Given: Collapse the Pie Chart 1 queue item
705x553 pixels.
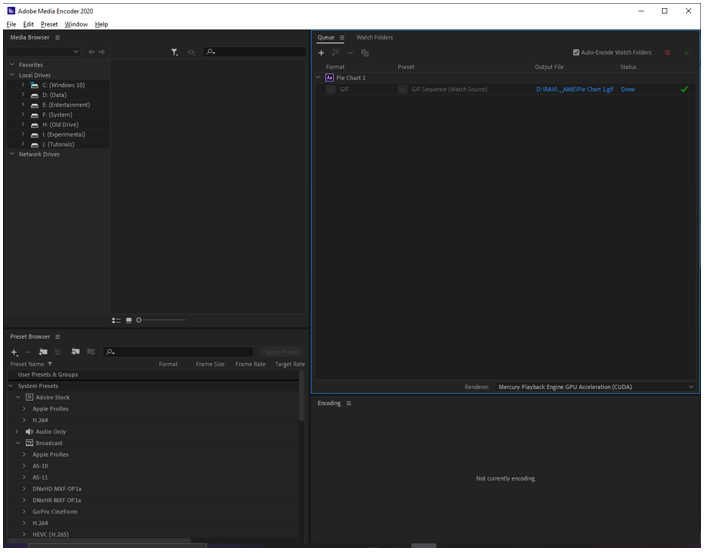Looking at the screenshot, I should tap(318, 77).
